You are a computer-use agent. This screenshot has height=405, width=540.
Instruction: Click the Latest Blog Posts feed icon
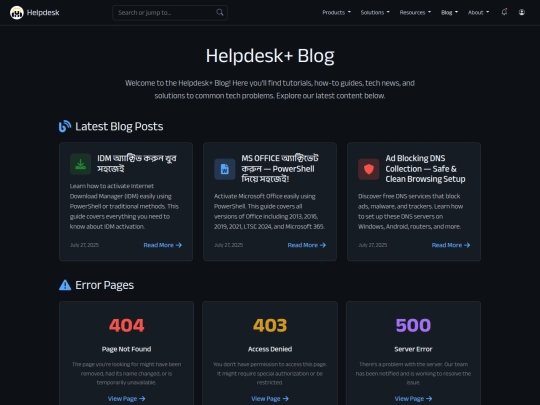click(65, 126)
